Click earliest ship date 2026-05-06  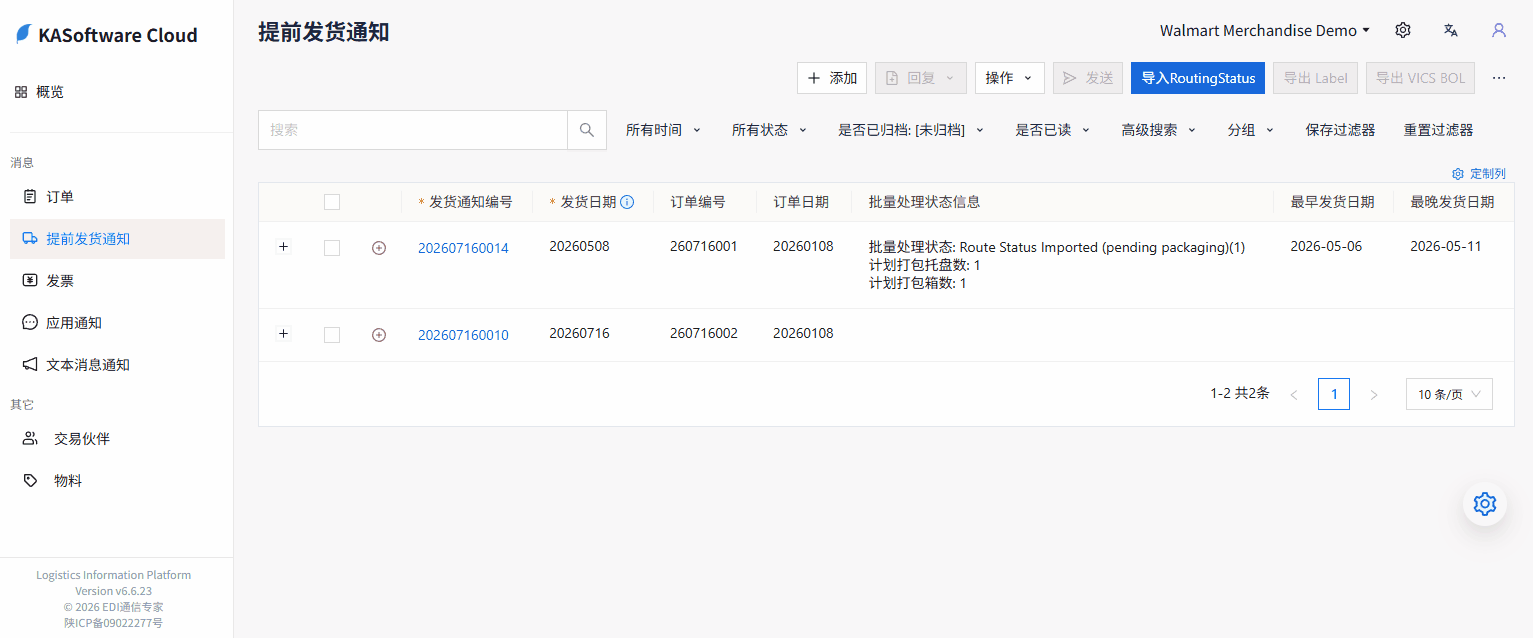point(1326,246)
